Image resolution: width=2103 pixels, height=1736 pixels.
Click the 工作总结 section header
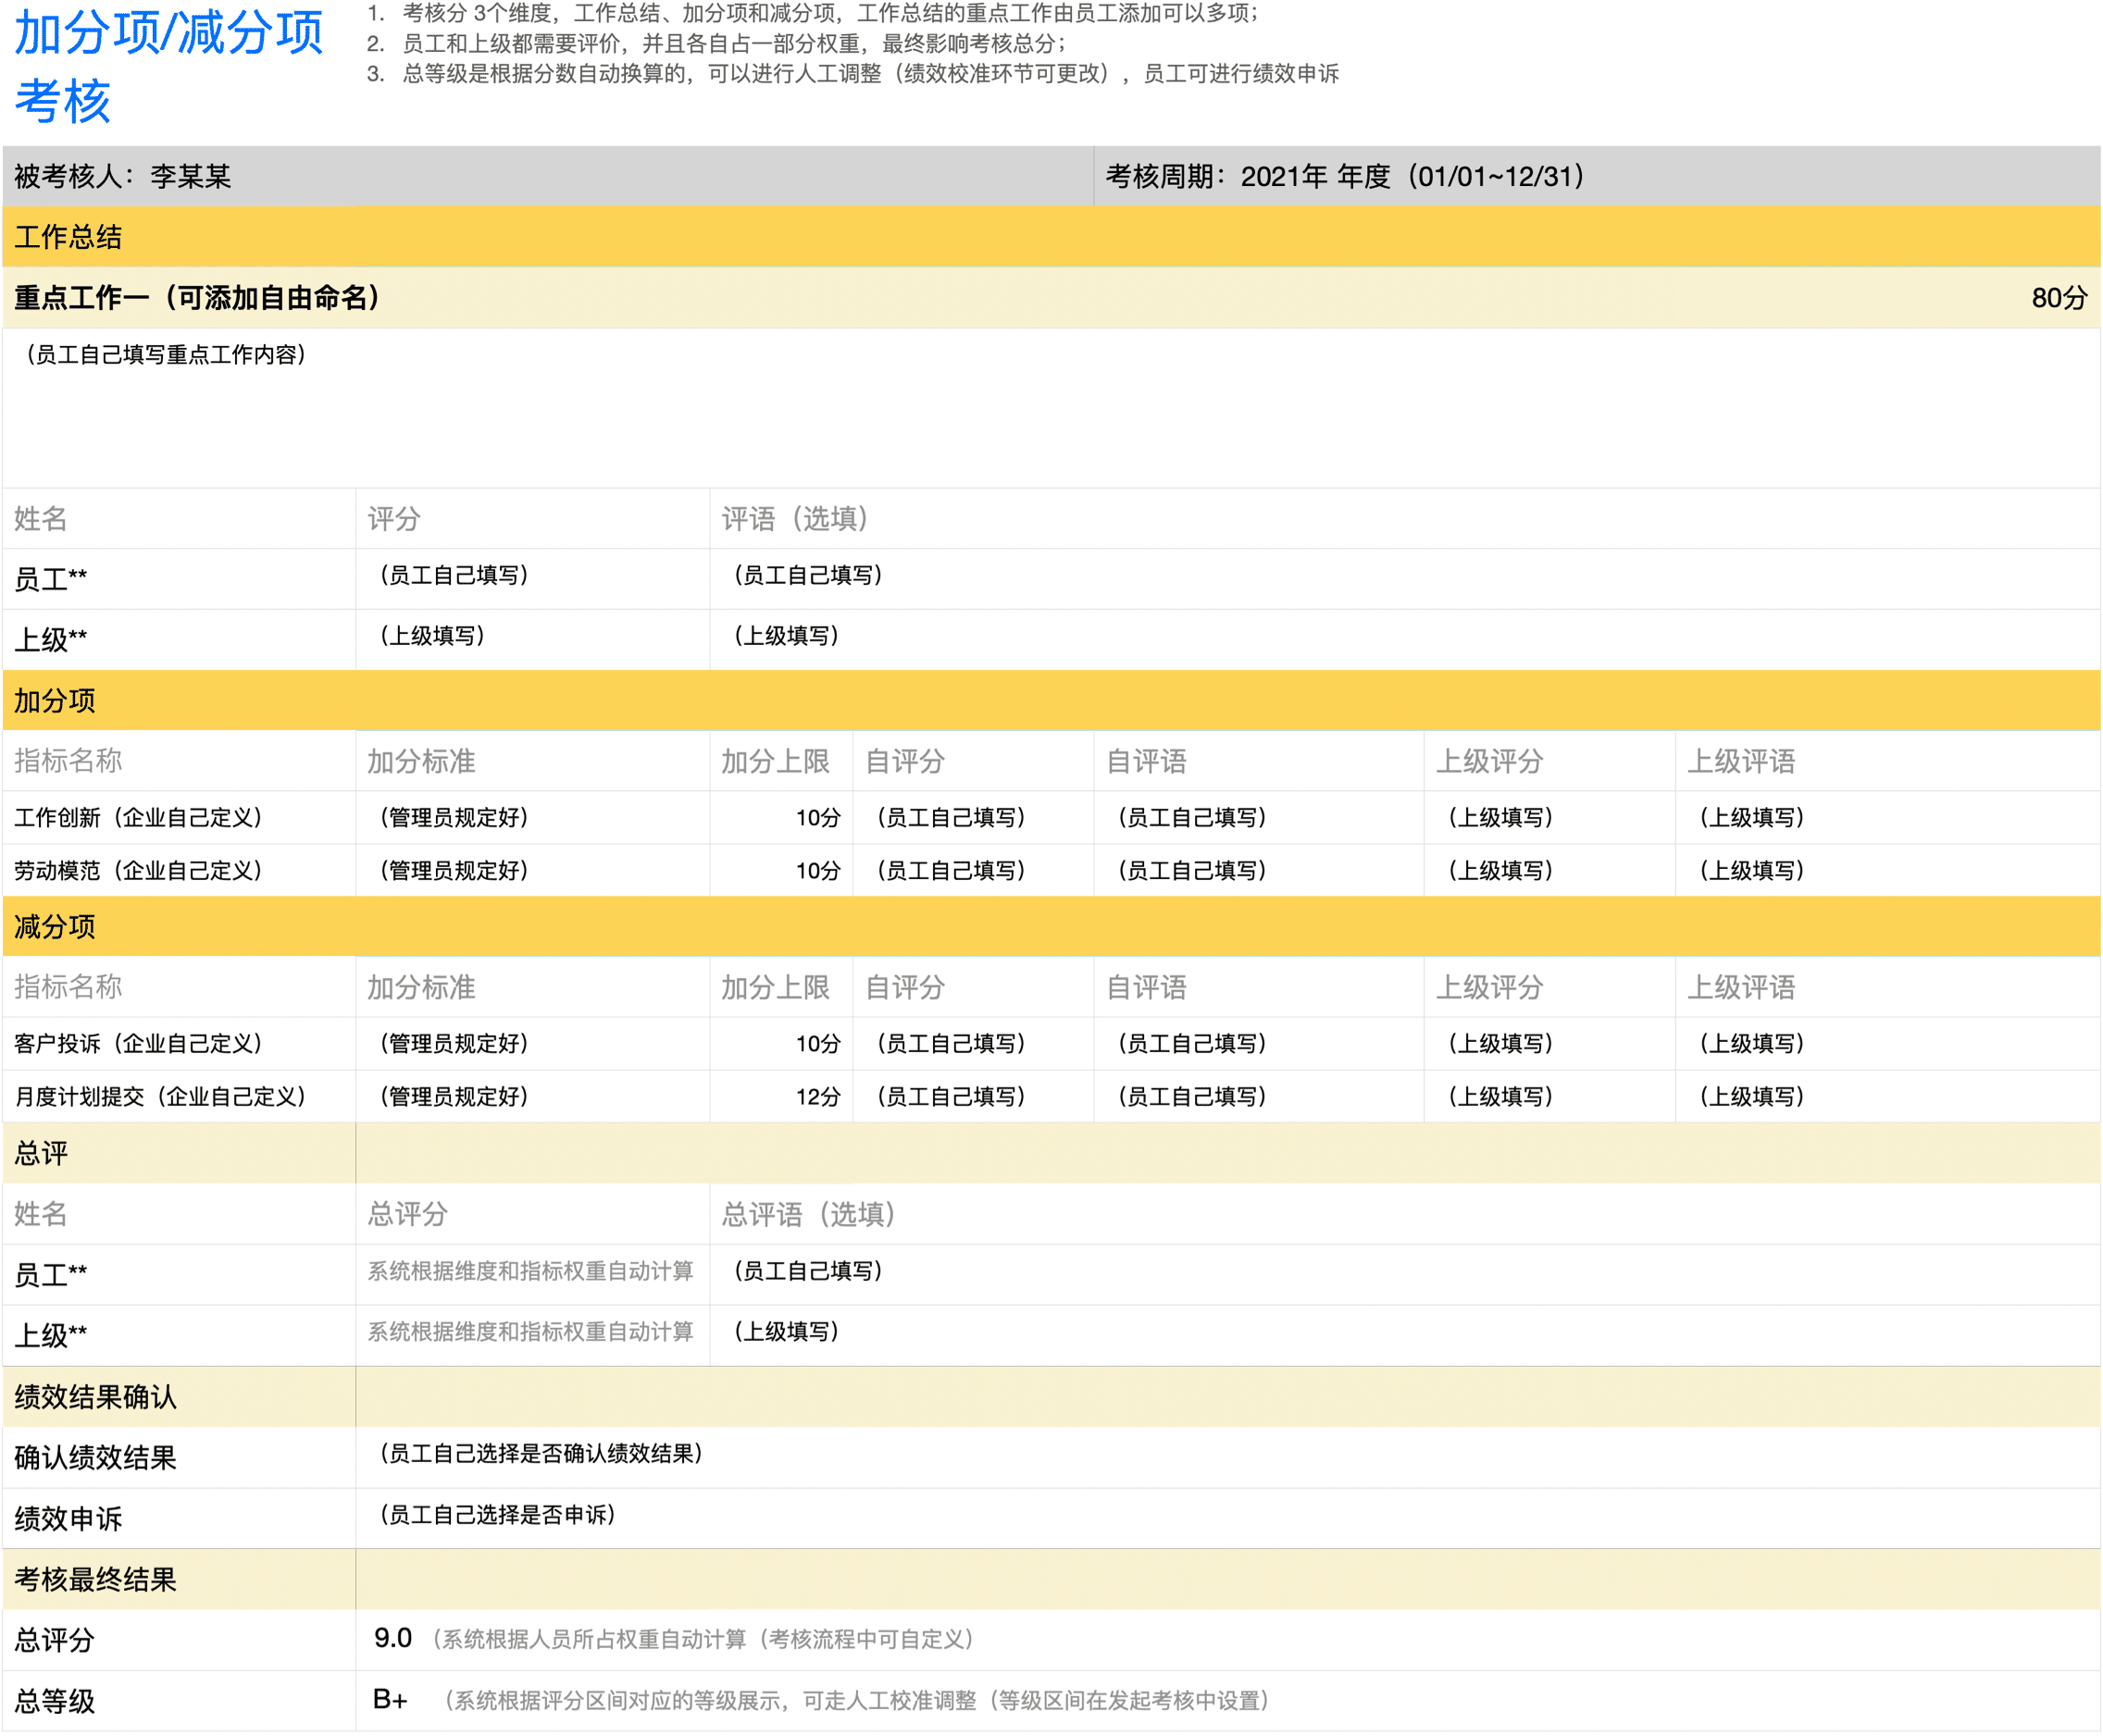(1051, 237)
